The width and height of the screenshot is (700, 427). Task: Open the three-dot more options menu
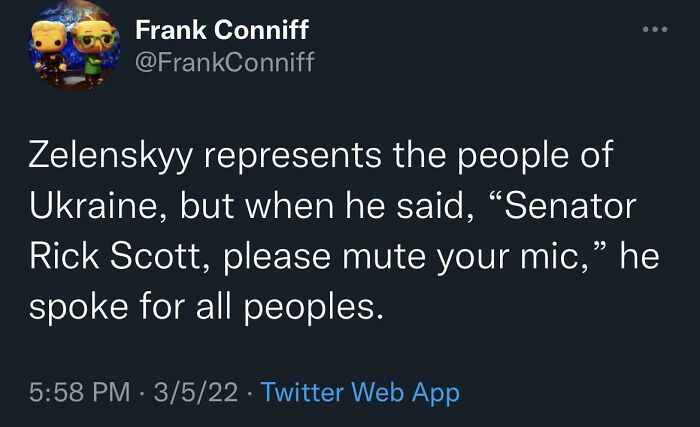coord(653,31)
